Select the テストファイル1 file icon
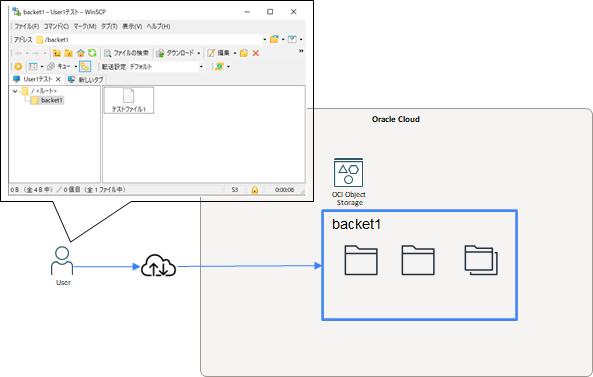Screen dimensions: 593x377 pos(129,100)
